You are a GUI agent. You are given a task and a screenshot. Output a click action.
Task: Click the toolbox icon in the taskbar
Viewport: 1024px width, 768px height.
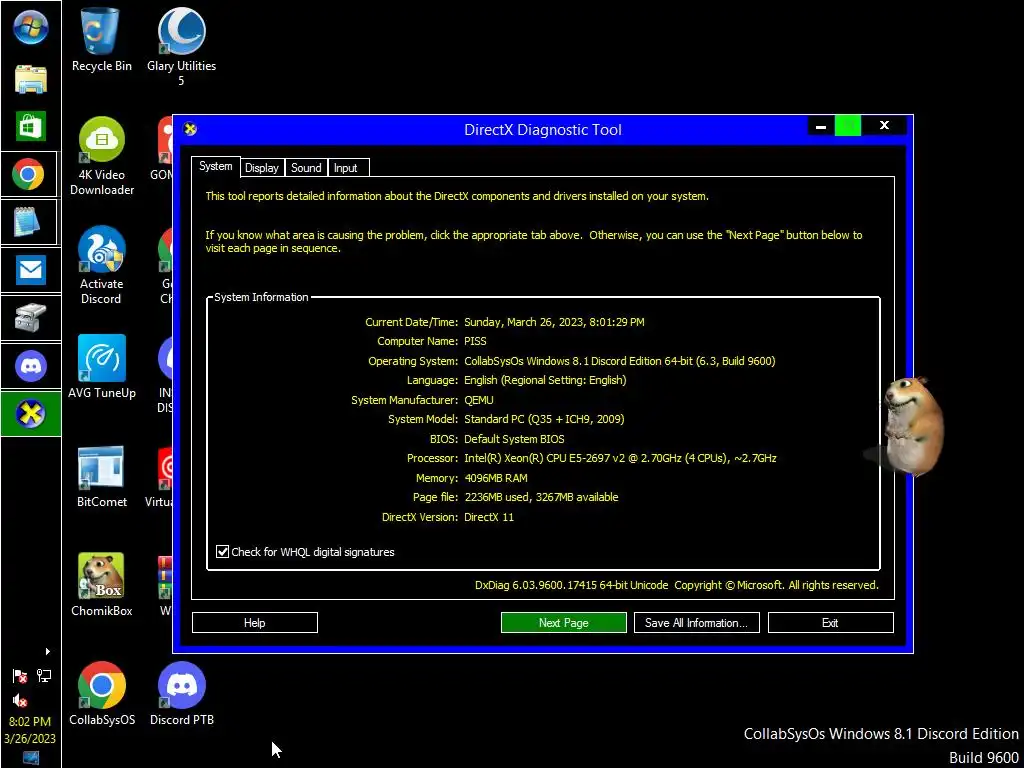30,318
